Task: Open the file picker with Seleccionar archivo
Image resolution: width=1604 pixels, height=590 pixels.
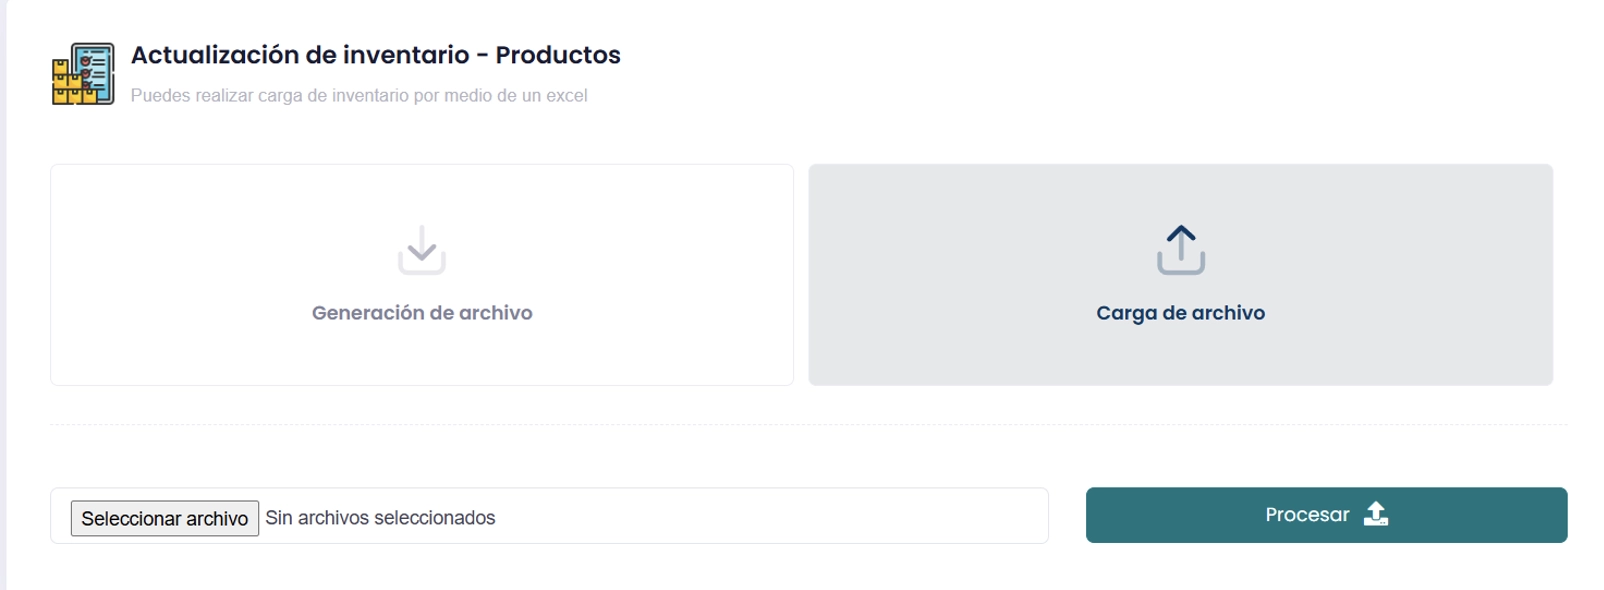Action: coord(165,517)
